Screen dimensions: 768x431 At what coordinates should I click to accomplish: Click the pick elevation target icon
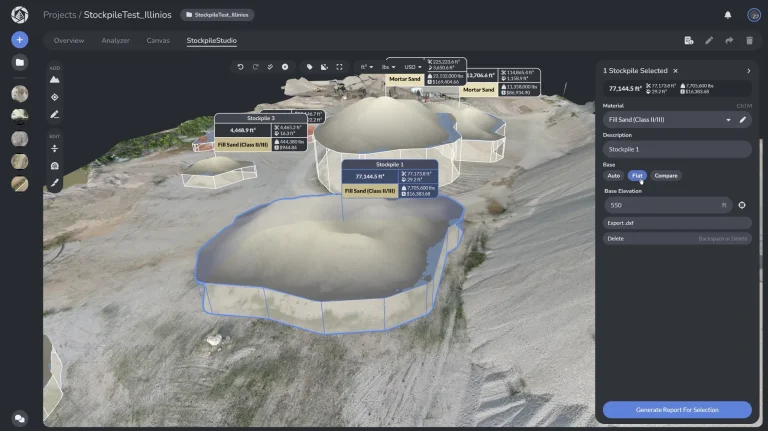tap(742, 205)
